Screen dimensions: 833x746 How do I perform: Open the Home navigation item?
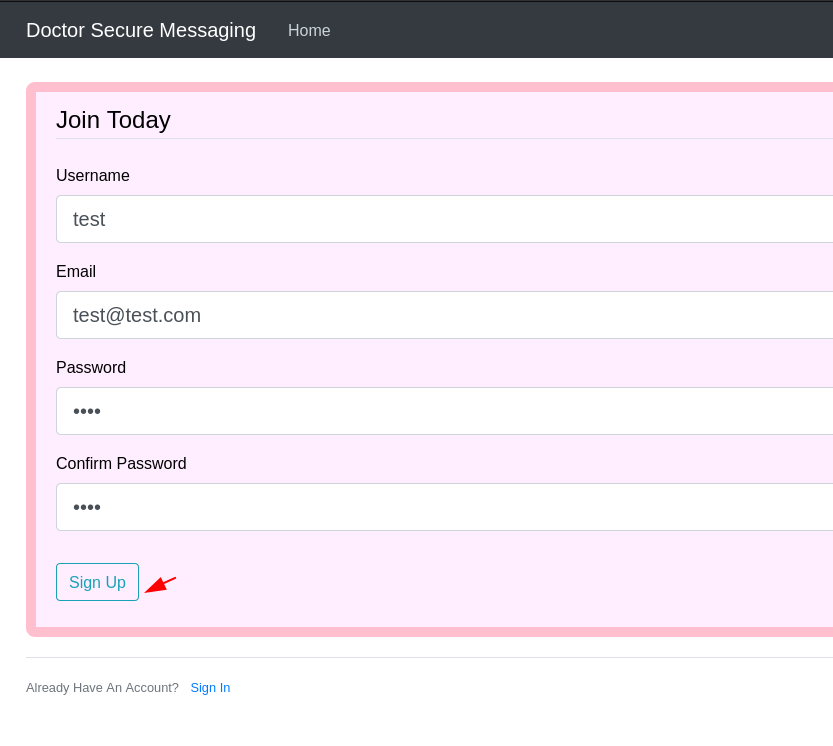(x=309, y=31)
